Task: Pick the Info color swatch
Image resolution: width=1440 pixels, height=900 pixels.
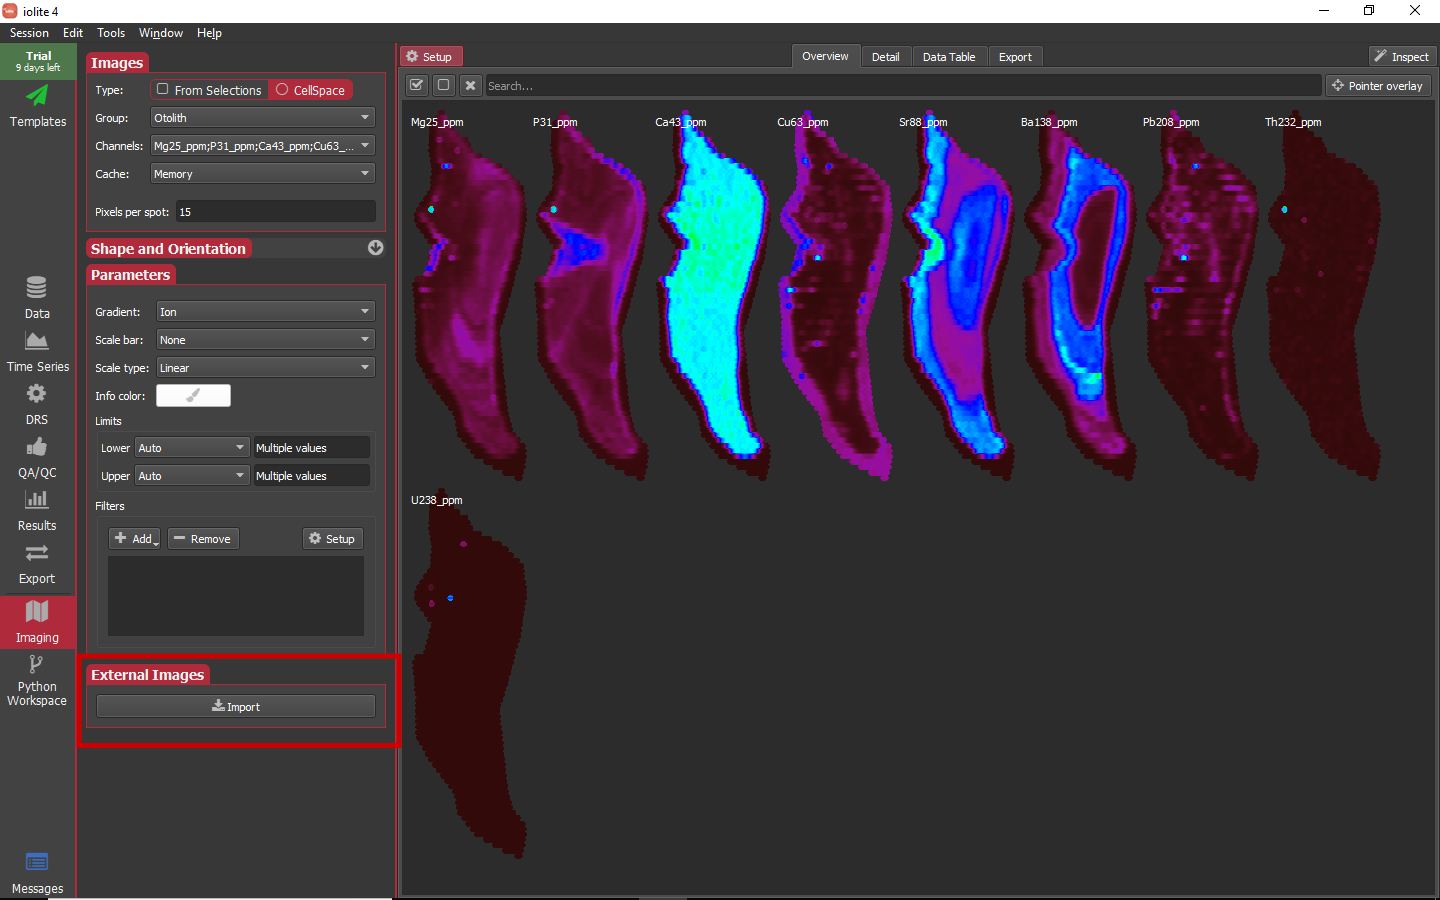Action: coord(193,396)
